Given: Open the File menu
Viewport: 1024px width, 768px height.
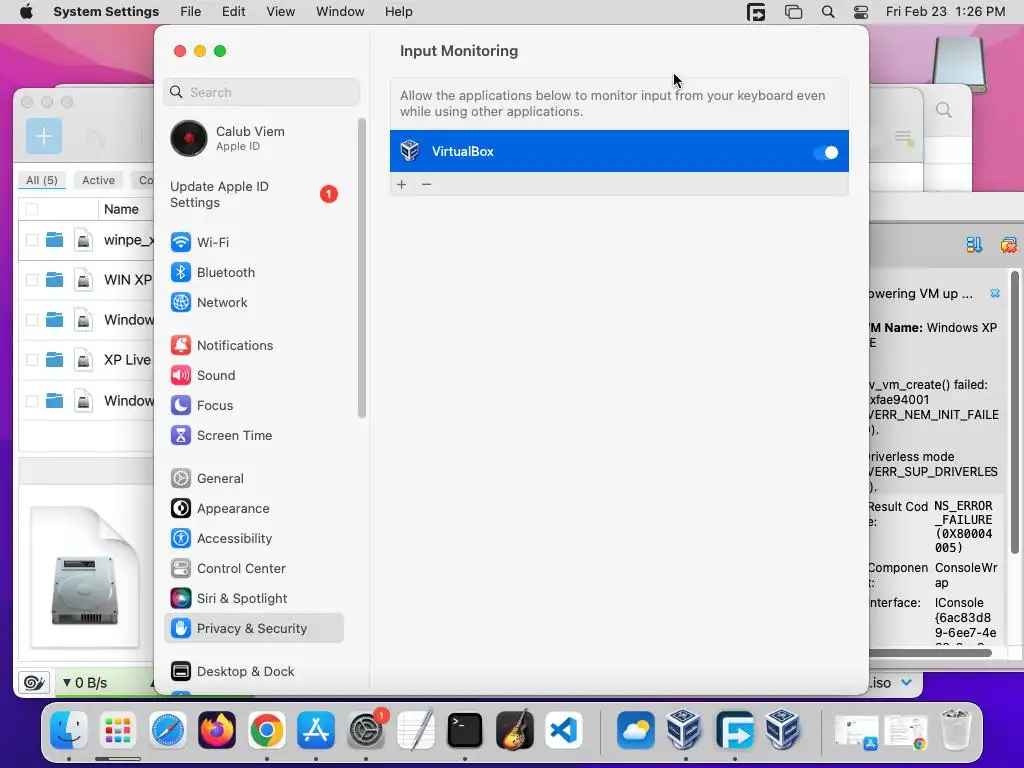Looking at the screenshot, I should 191,12.
